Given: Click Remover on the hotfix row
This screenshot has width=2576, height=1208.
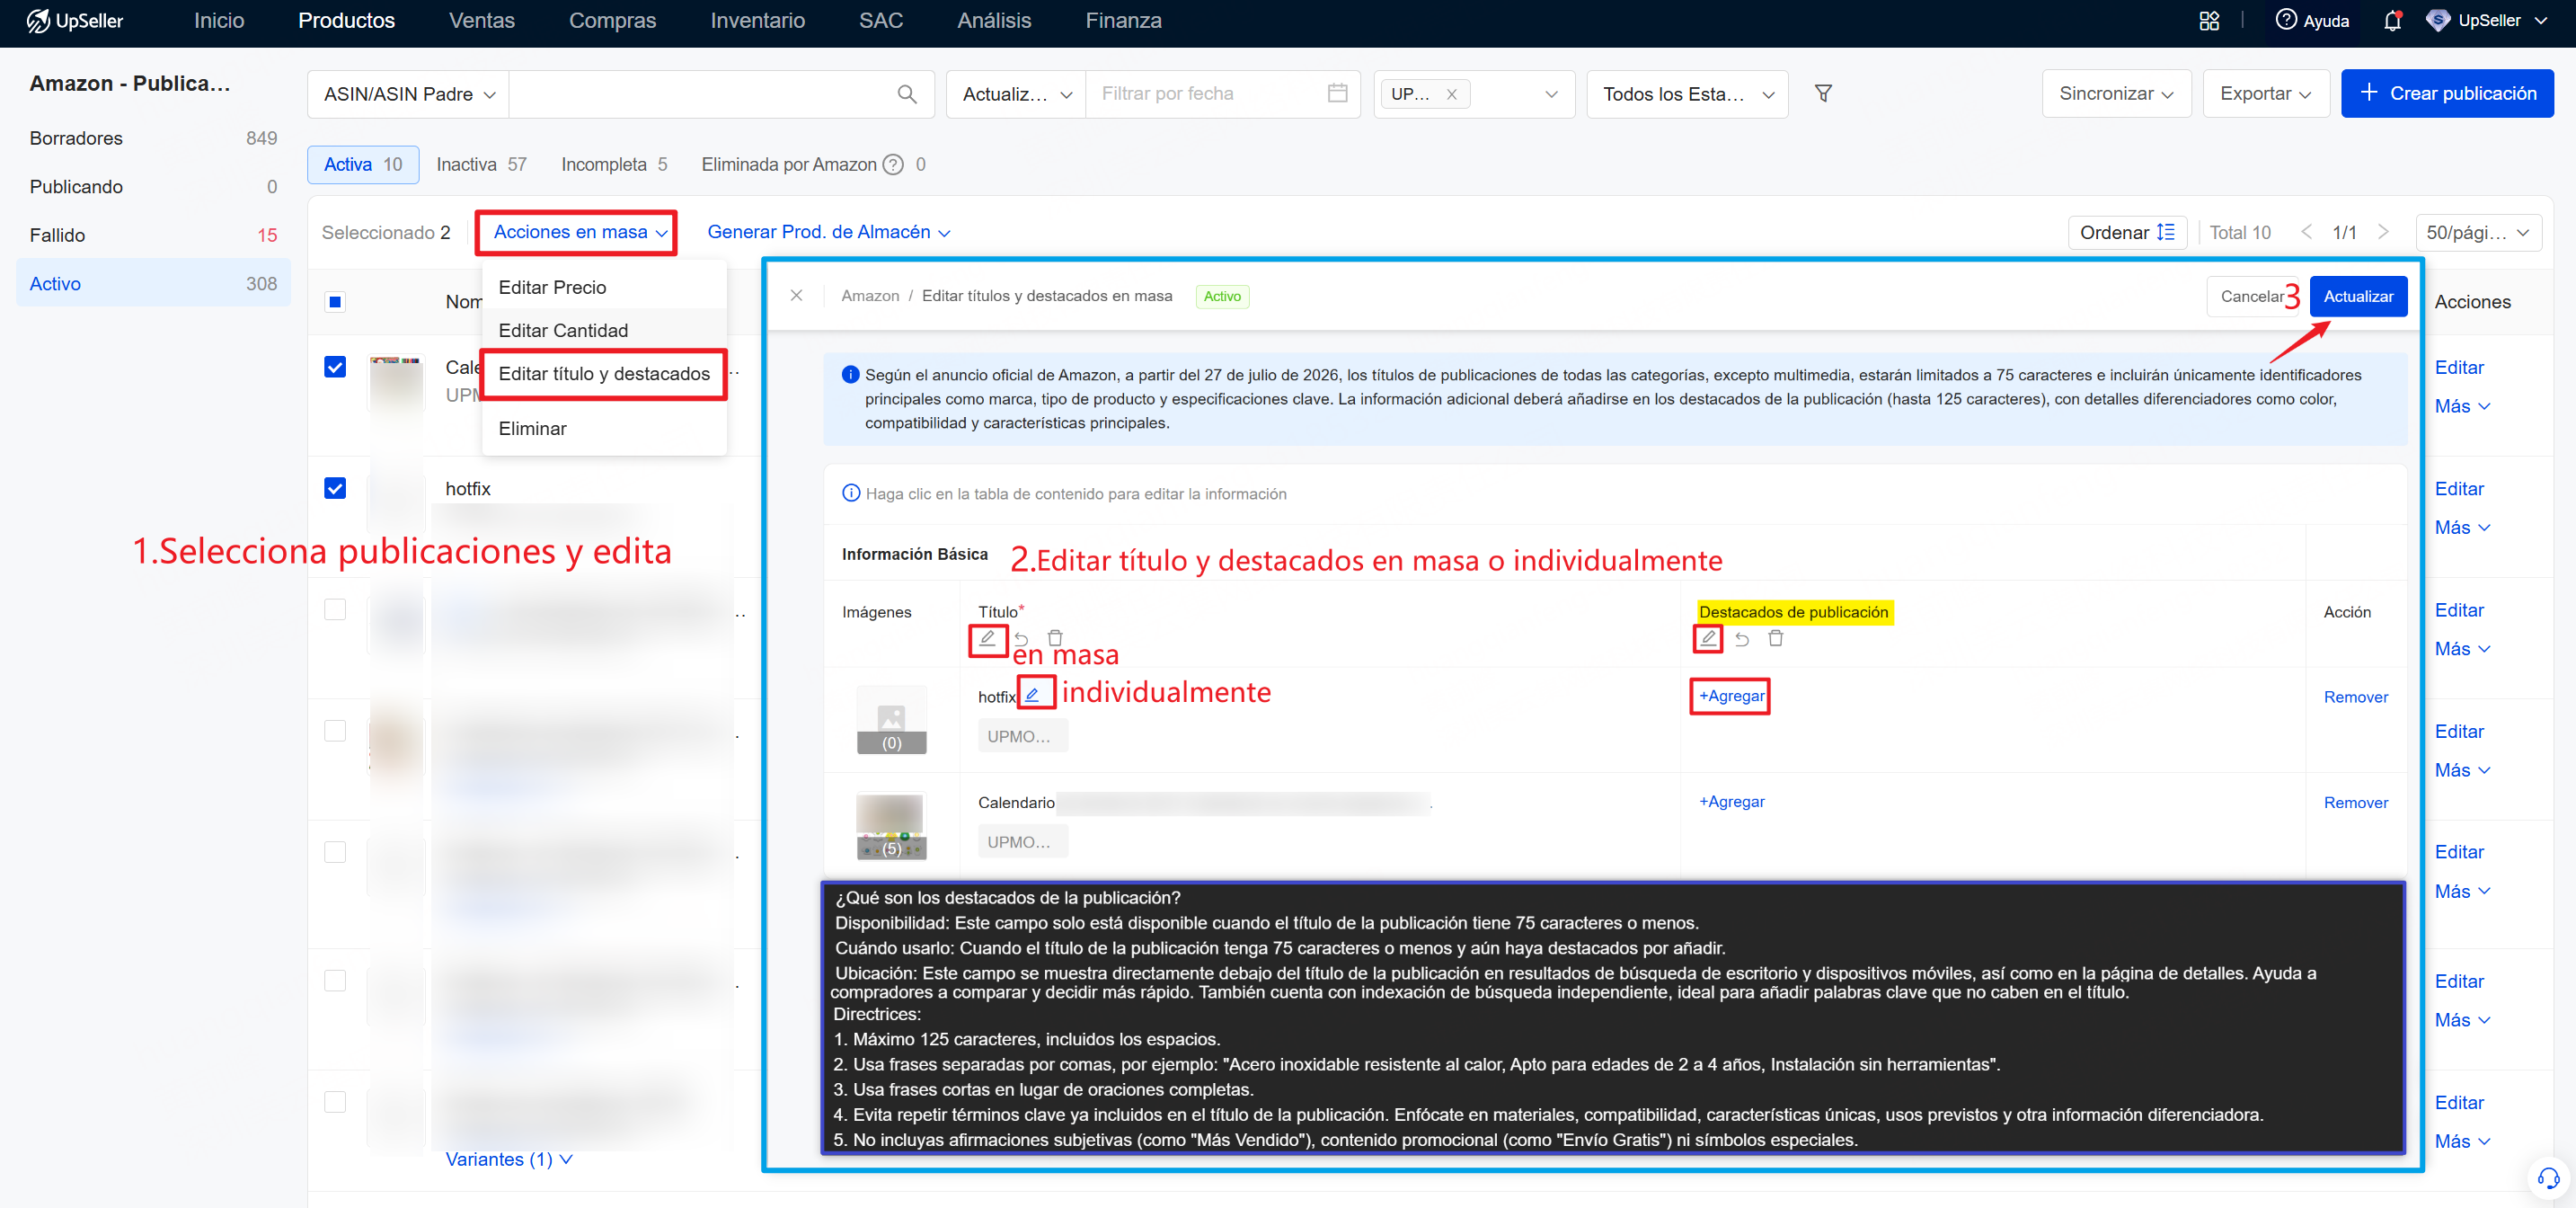Looking at the screenshot, I should (x=2355, y=697).
